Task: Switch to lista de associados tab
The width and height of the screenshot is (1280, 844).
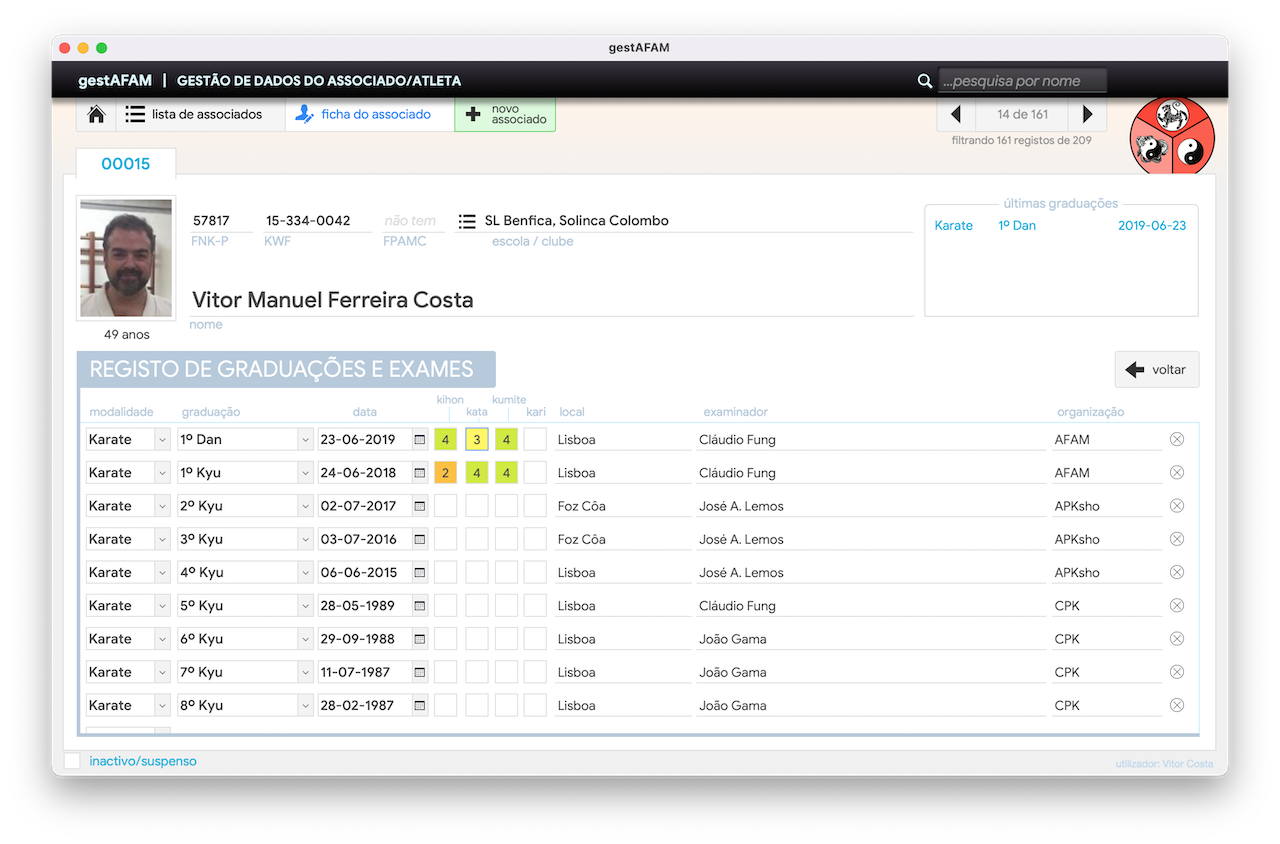Action: tap(194, 114)
